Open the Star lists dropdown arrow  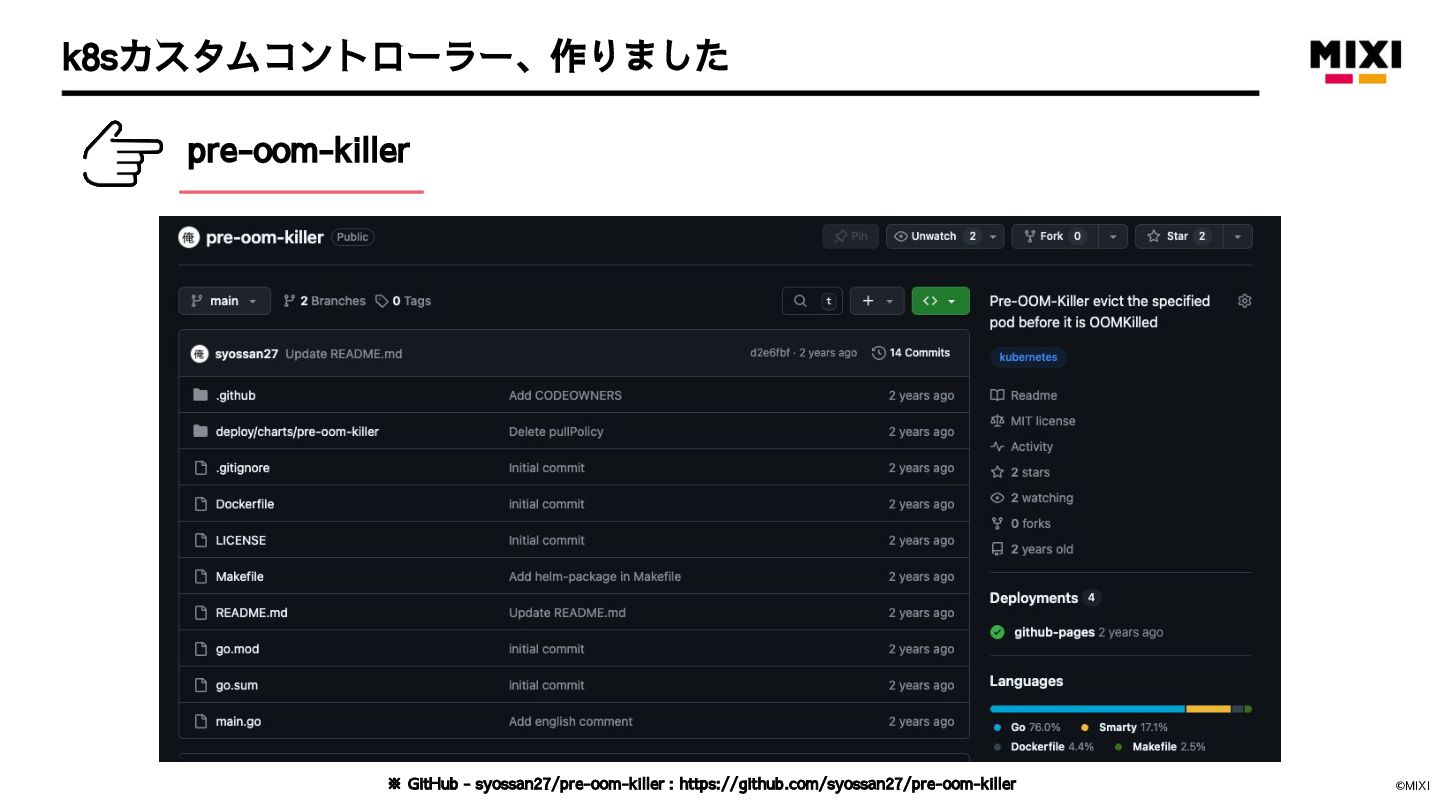click(1237, 236)
